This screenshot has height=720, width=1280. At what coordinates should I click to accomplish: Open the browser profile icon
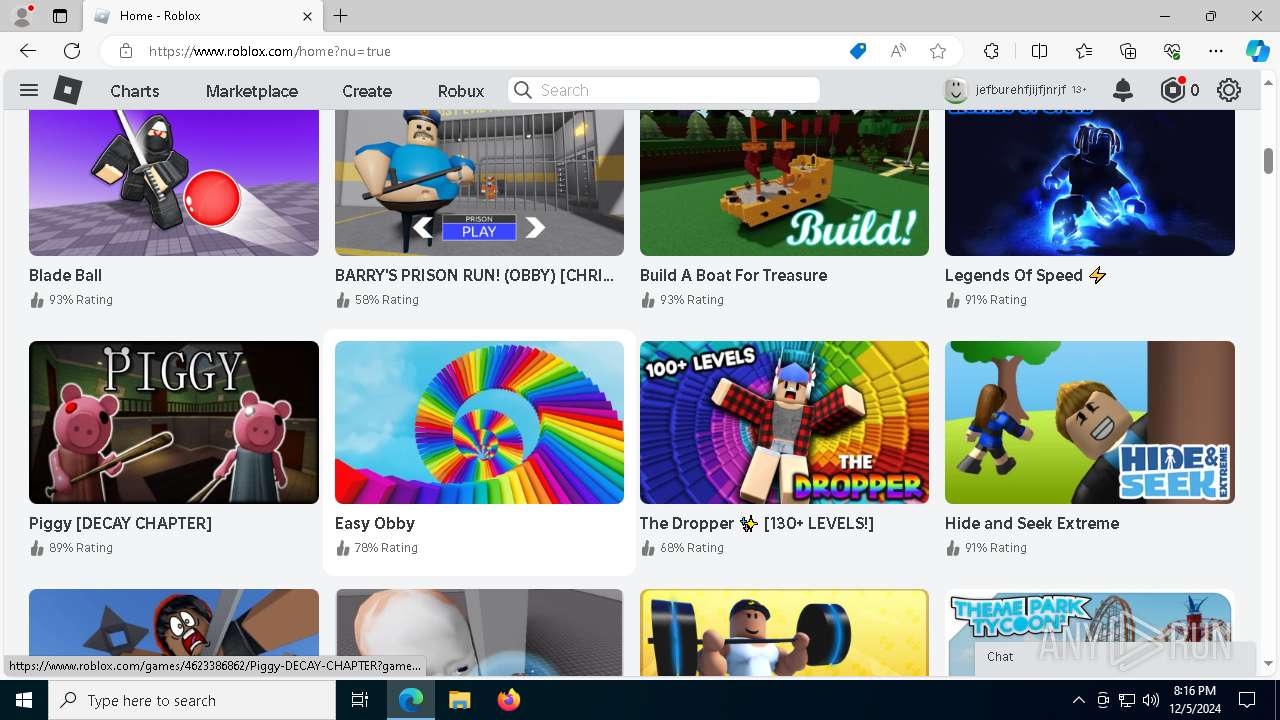22,16
